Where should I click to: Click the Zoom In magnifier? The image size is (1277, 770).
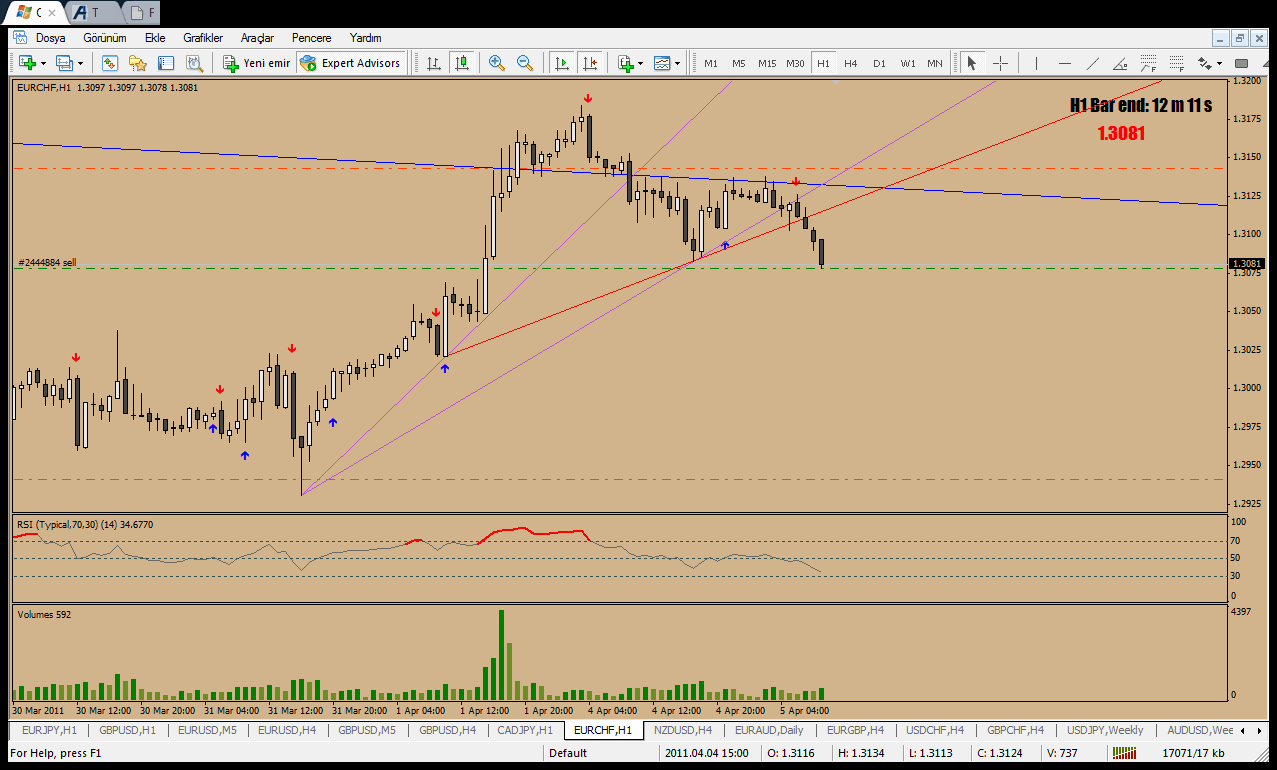coord(497,63)
